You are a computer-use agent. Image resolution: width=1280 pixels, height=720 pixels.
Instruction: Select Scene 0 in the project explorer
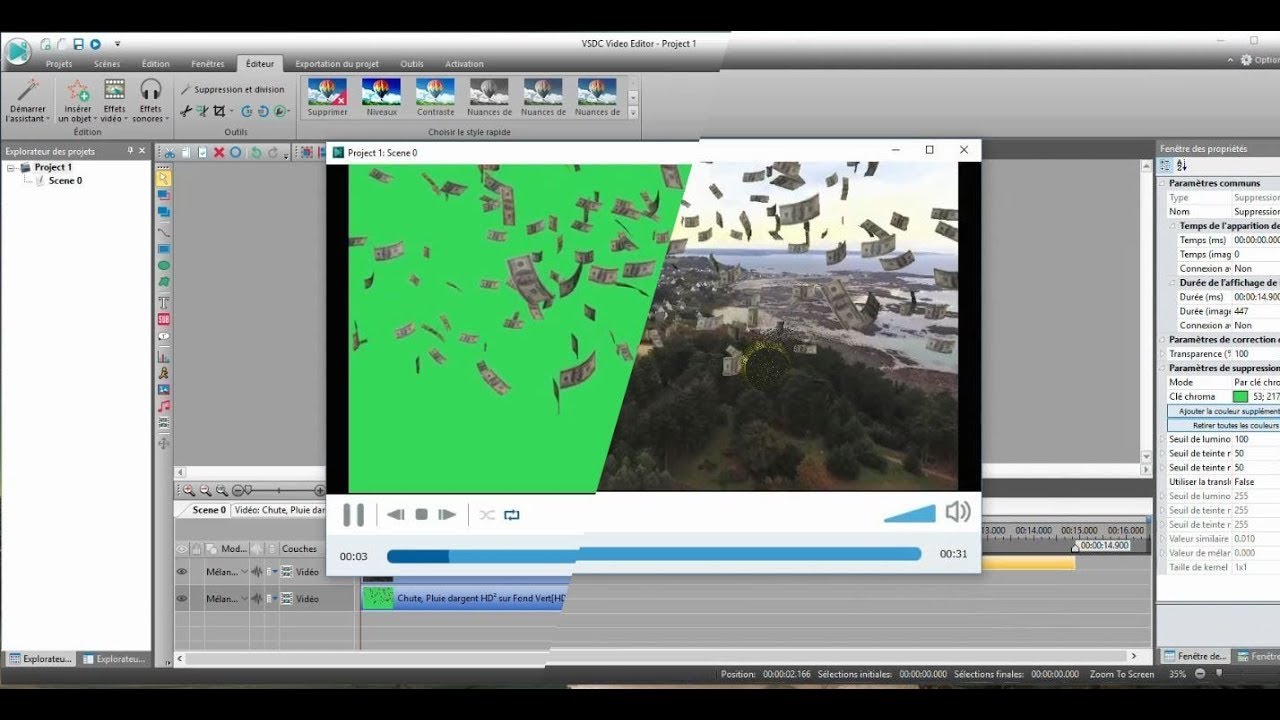65,181
